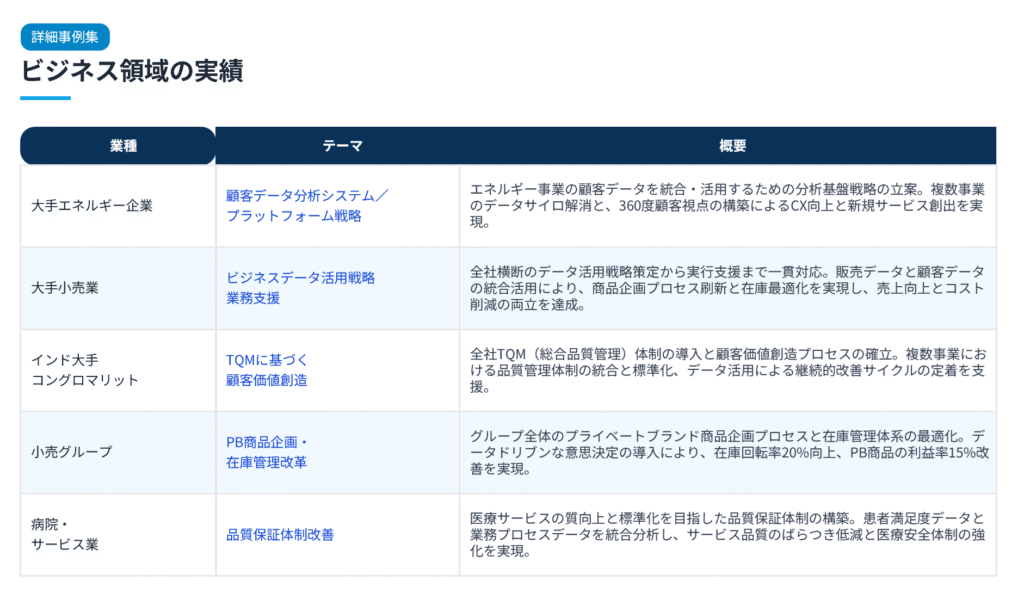1024x606 pixels.
Task: Open the ビジネスデータ活用戦略 theme link
Action: click(300, 287)
